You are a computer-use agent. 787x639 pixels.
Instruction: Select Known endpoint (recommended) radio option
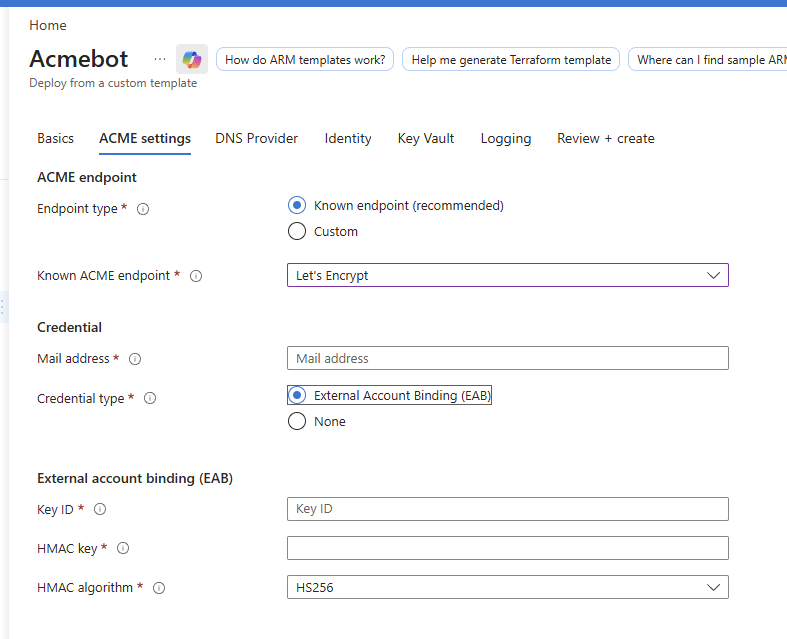click(297, 205)
